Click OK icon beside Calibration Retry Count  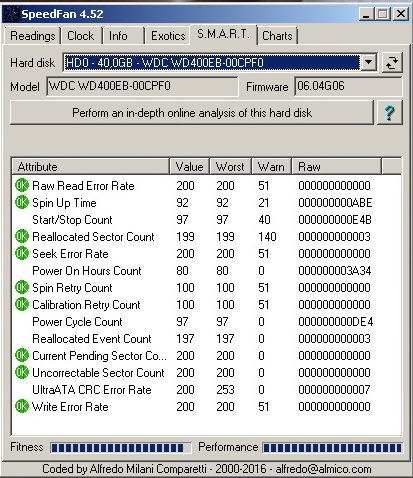coord(22,304)
